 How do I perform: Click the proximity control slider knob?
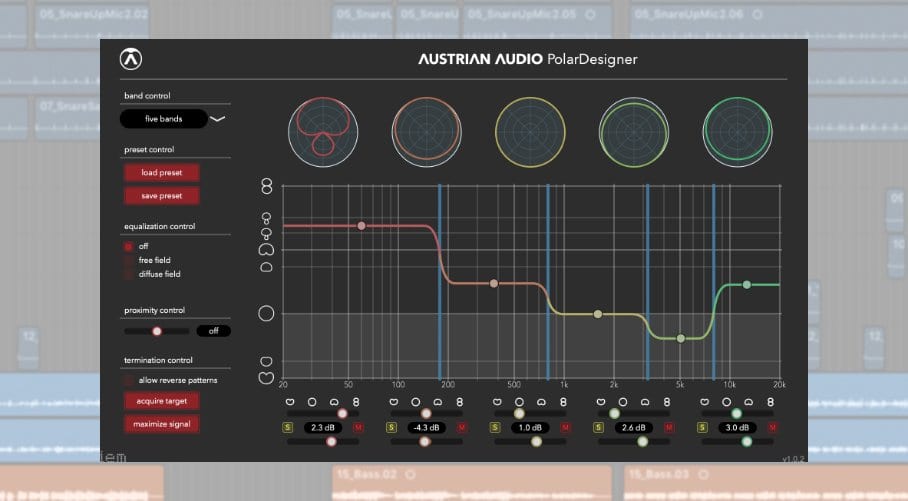tap(157, 331)
